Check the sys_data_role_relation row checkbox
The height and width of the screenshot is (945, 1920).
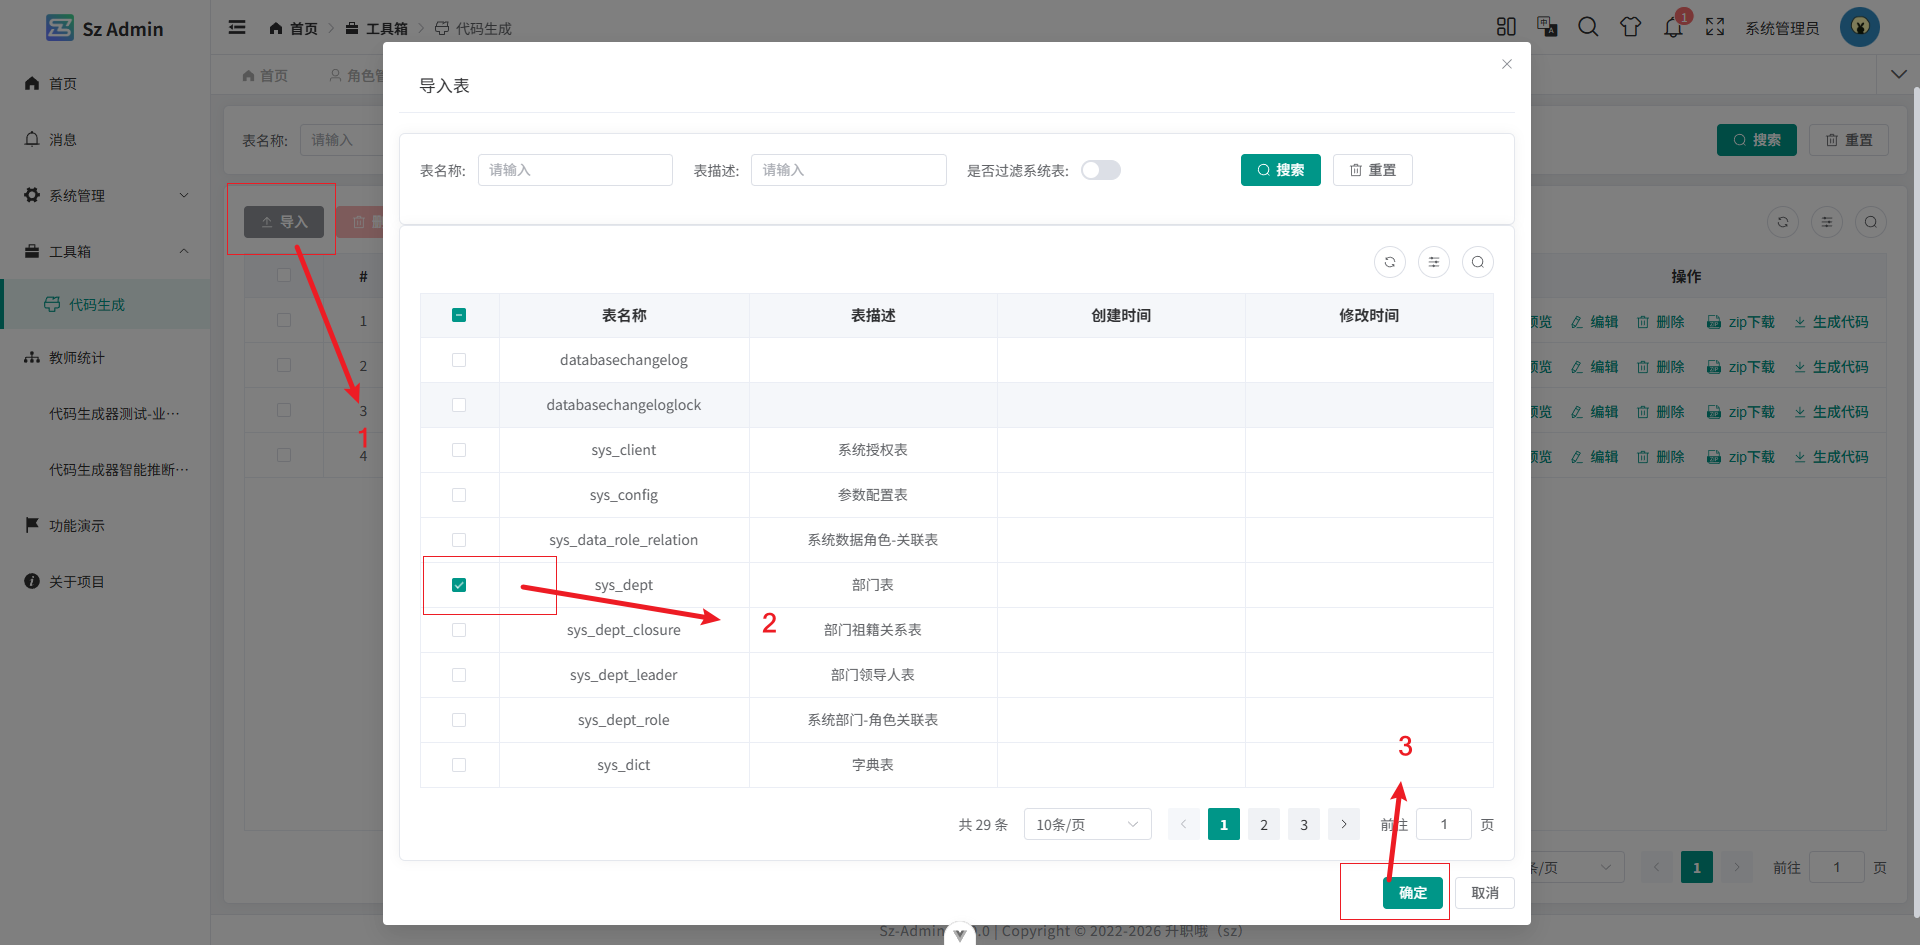pos(459,540)
